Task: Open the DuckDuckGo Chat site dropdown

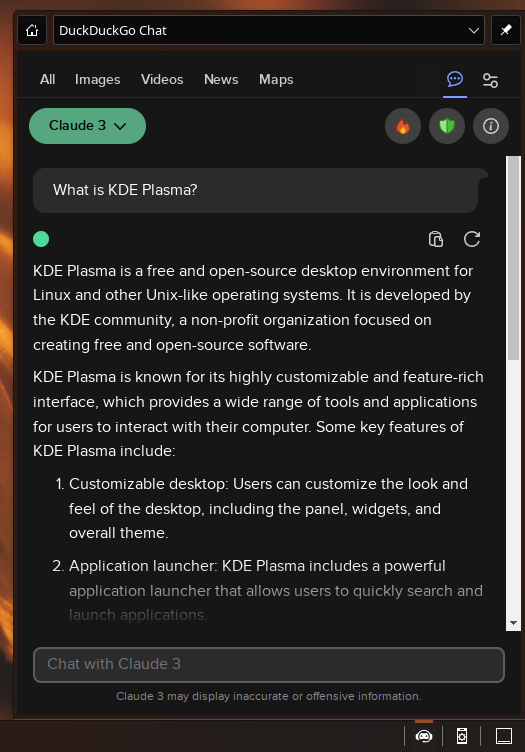Action: tap(269, 30)
